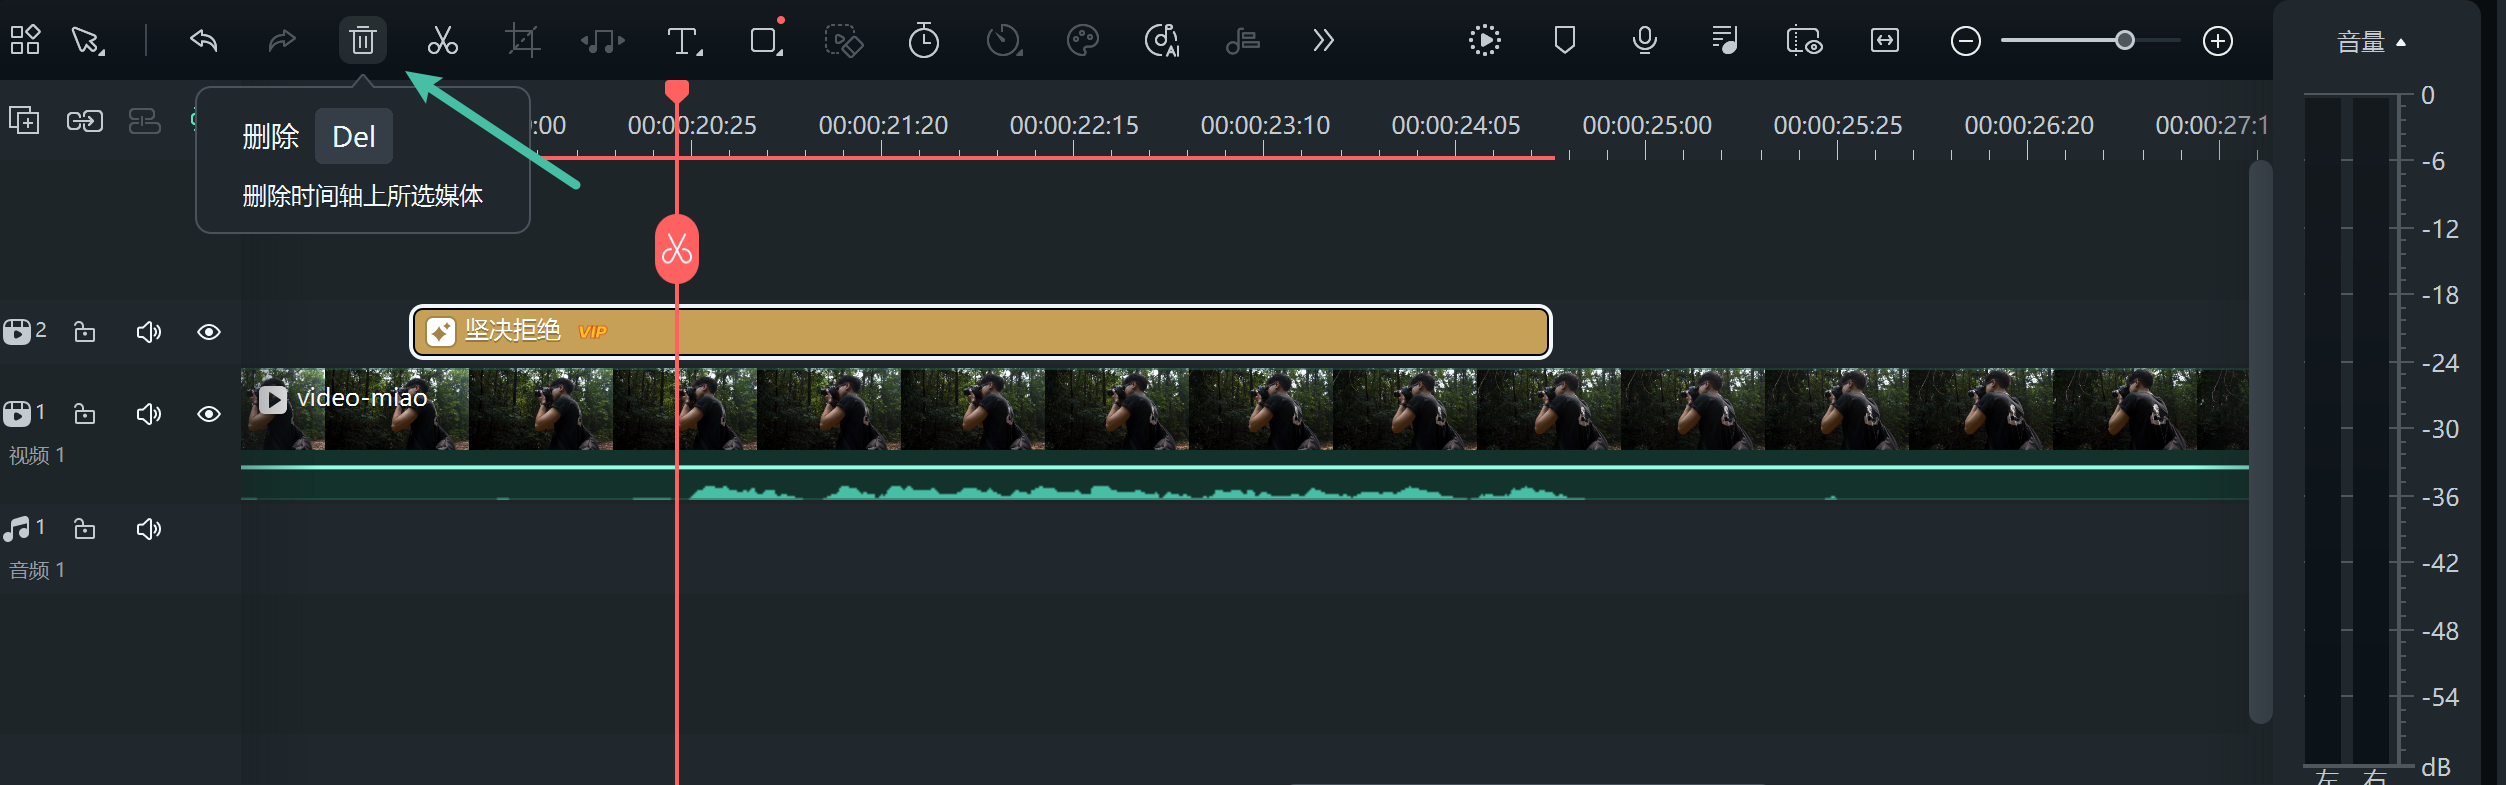The width and height of the screenshot is (2506, 785).
Task: Mute video track 2
Action: pyautogui.click(x=148, y=332)
